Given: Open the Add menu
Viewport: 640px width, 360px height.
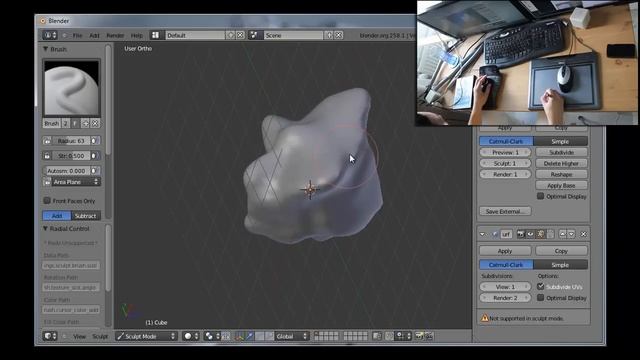Looking at the screenshot, I should [94, 36].
